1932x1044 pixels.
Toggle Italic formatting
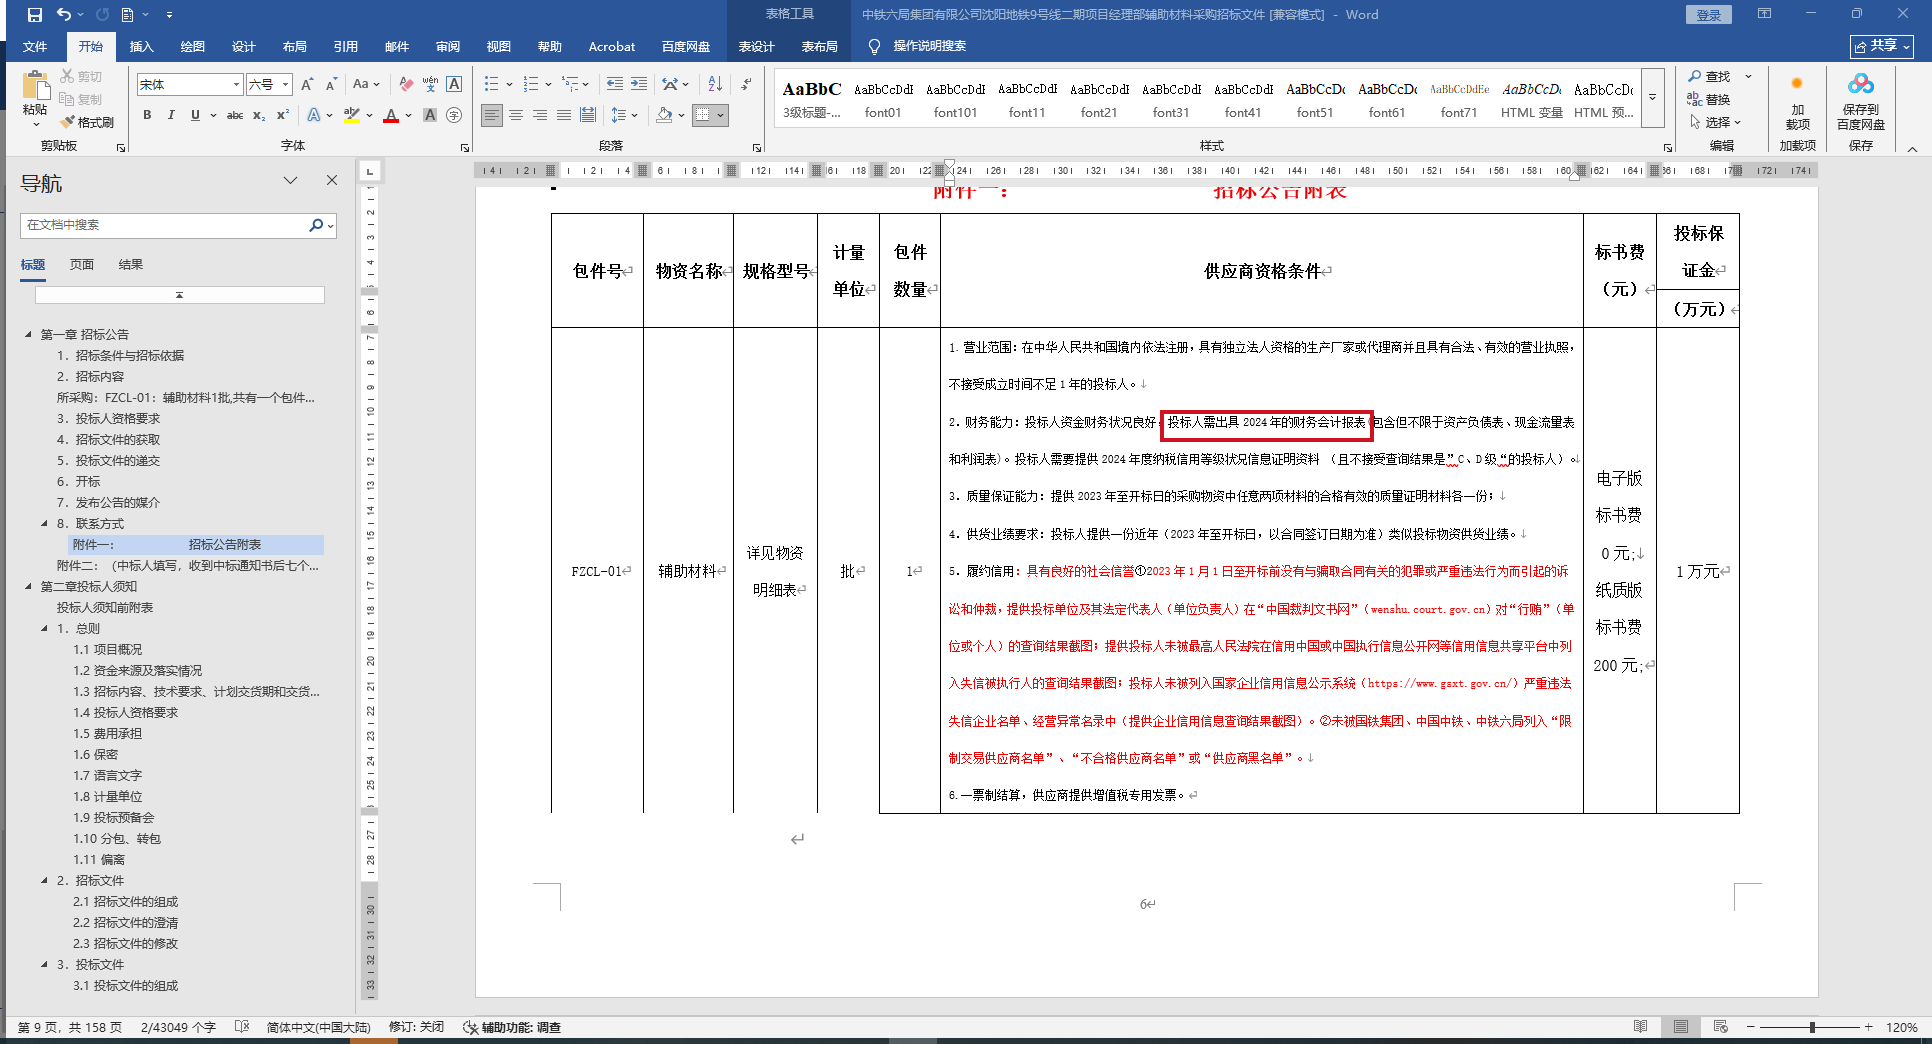pyautogui.click(x=171, y=116)
